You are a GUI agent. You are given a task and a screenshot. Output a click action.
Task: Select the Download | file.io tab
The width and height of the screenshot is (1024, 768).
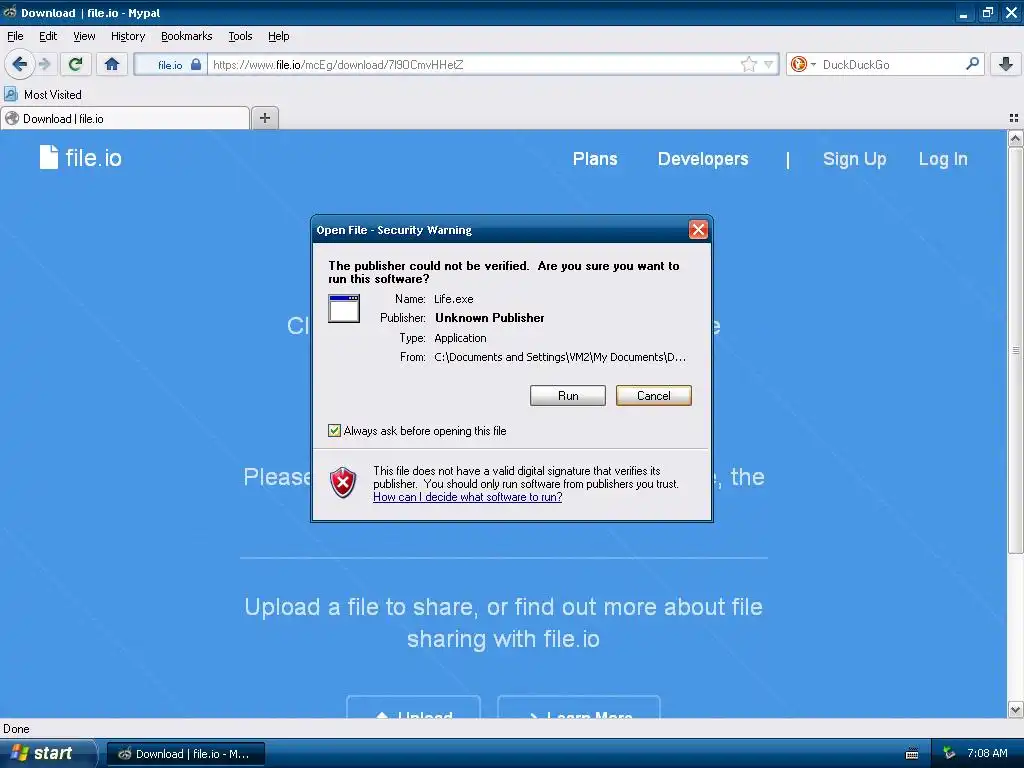click(x=125, y=118)
